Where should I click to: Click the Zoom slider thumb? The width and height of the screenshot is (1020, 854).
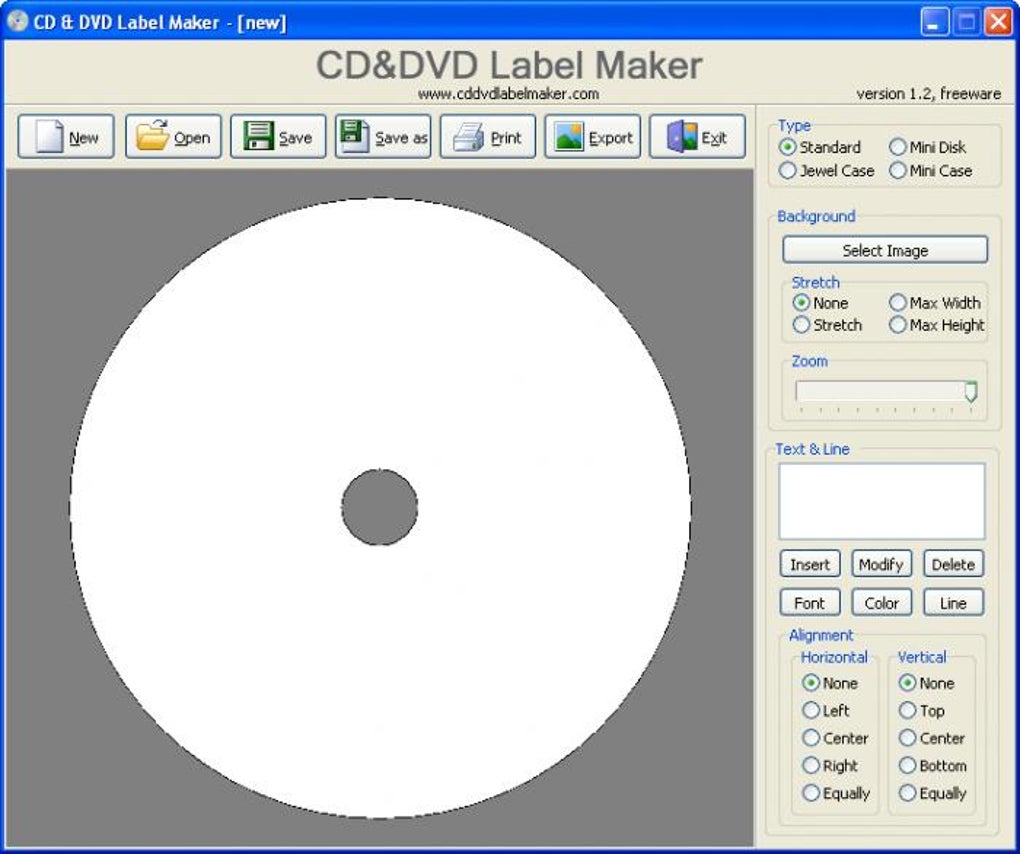pos(971,392)
